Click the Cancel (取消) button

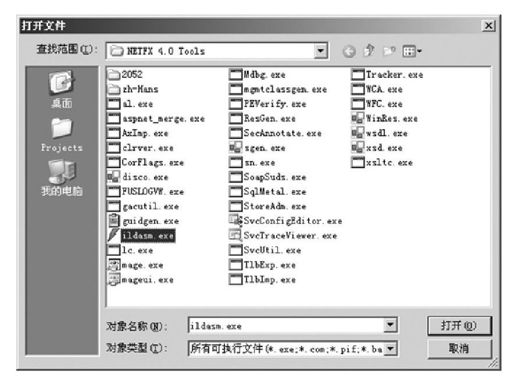[459, 349]
